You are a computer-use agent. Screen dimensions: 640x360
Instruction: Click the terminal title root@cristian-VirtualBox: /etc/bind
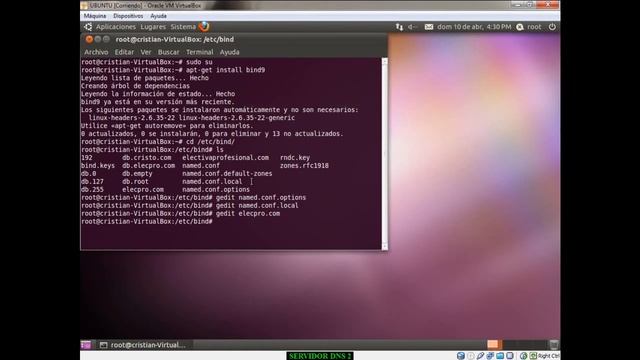tap(175, 40)
